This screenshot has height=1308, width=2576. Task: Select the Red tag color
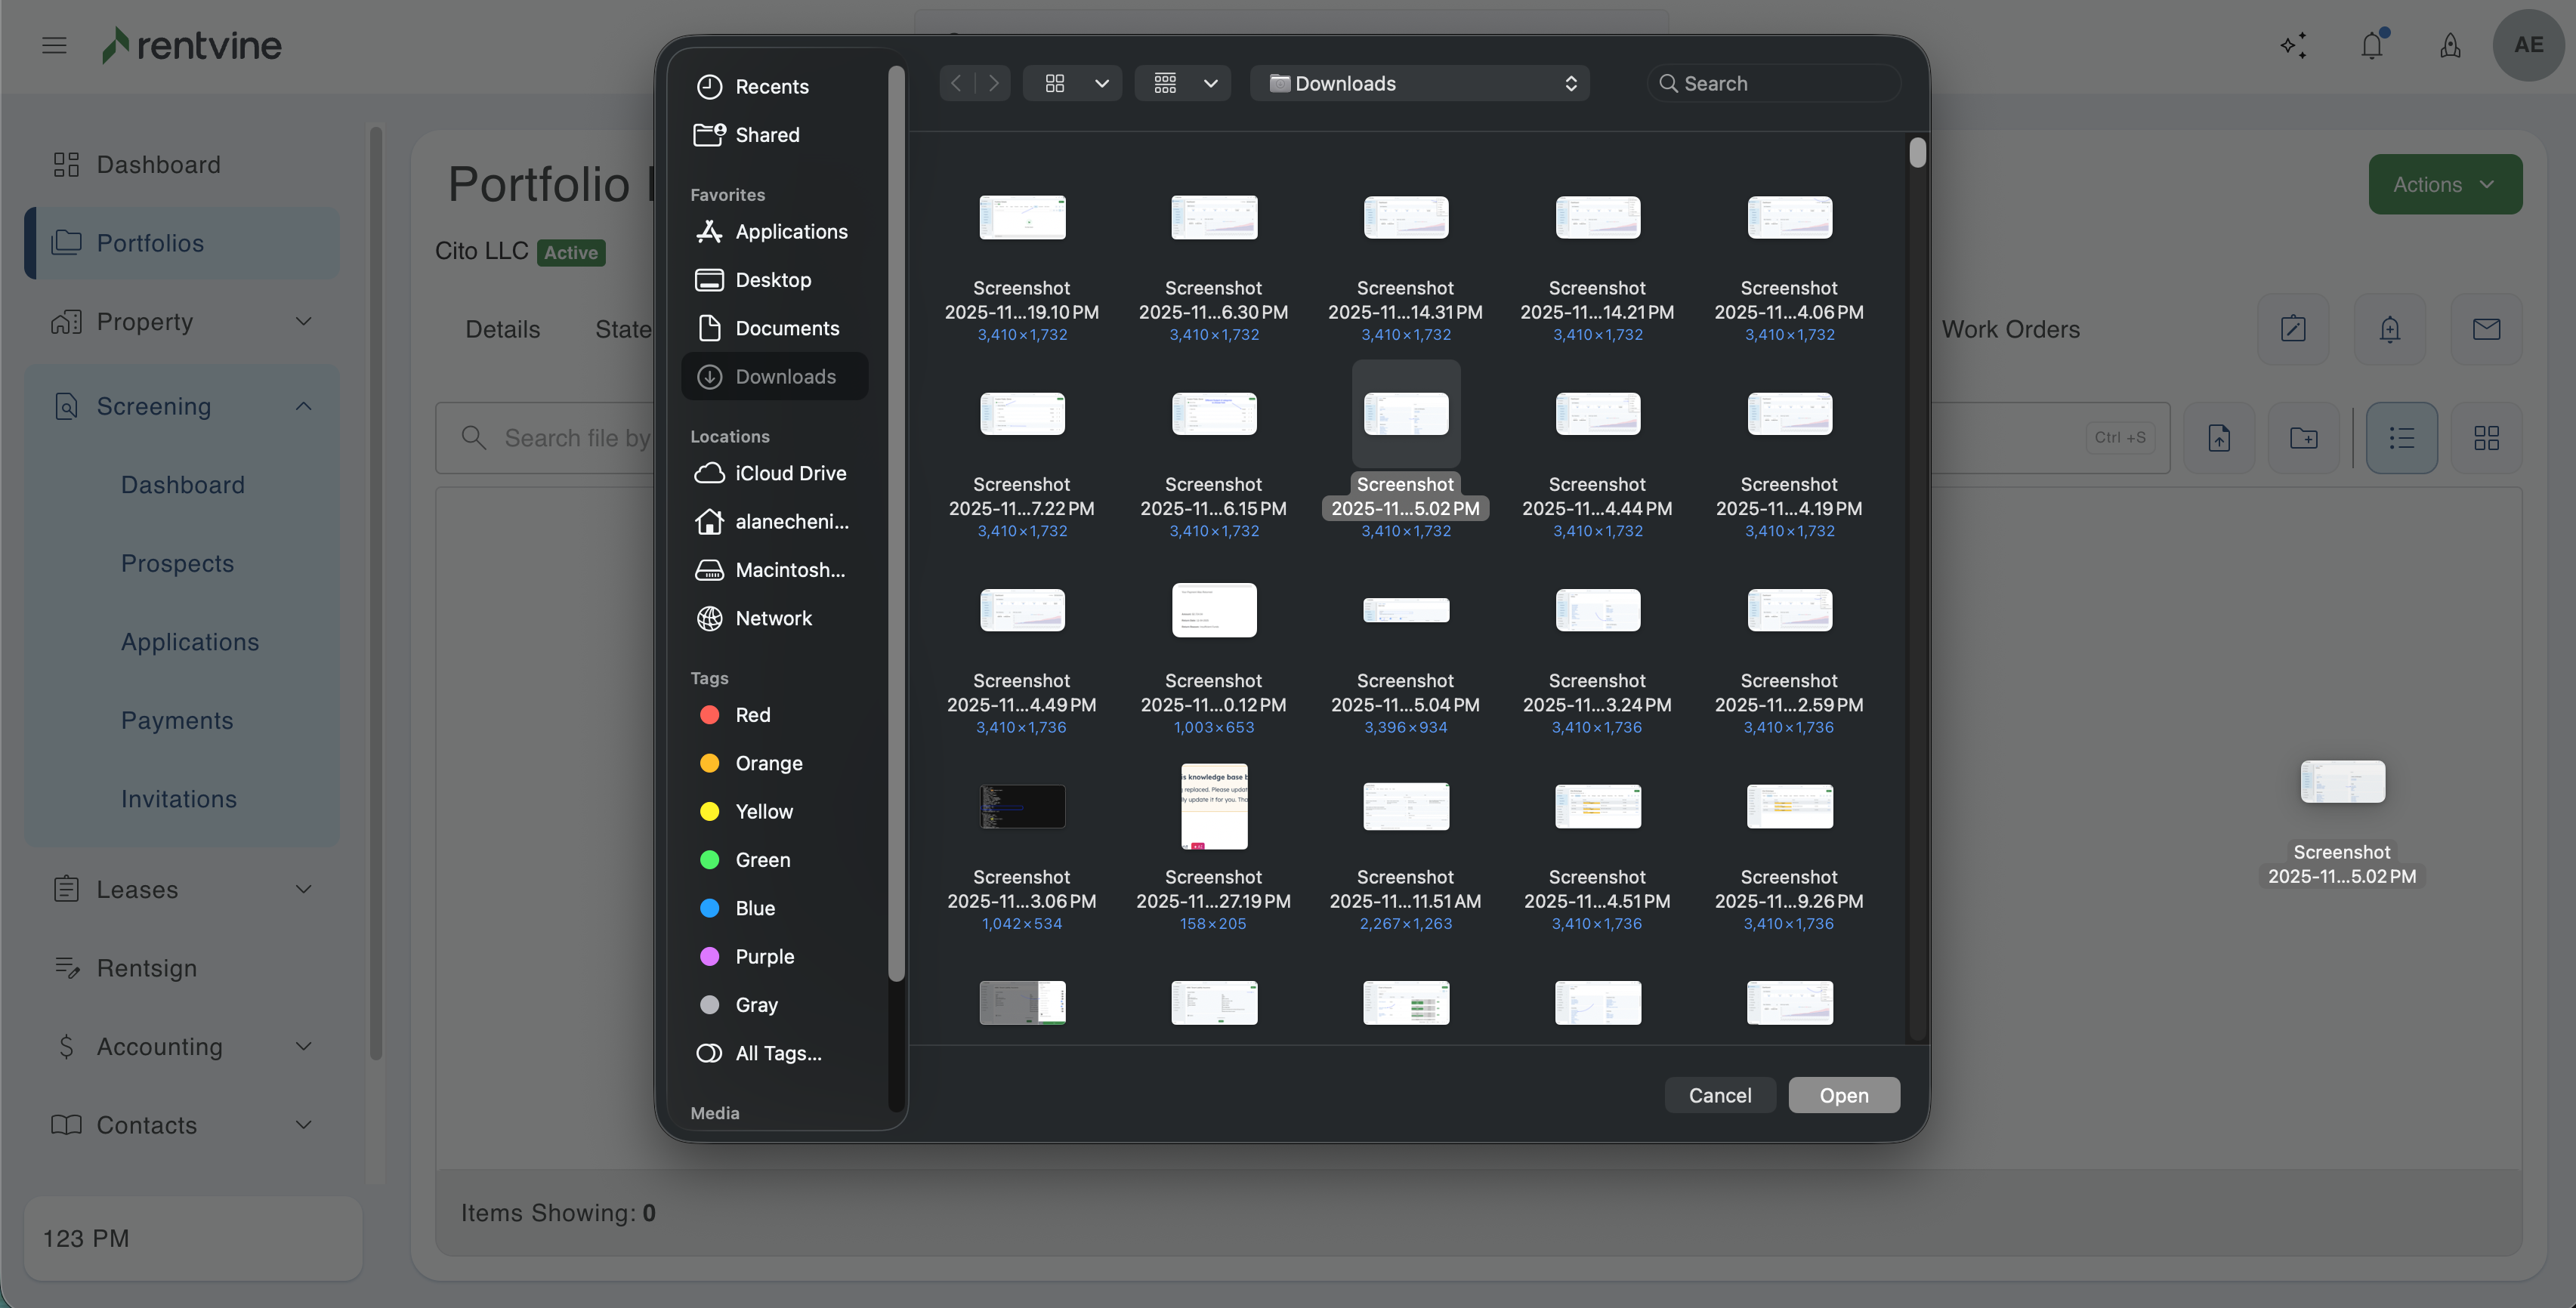(752, 715)
